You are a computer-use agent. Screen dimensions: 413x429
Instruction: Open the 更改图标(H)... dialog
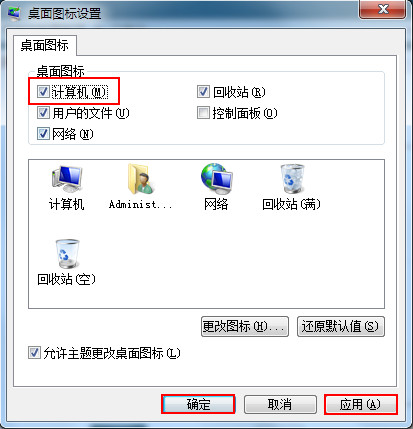pyautogui.click(x=245, y=326)
